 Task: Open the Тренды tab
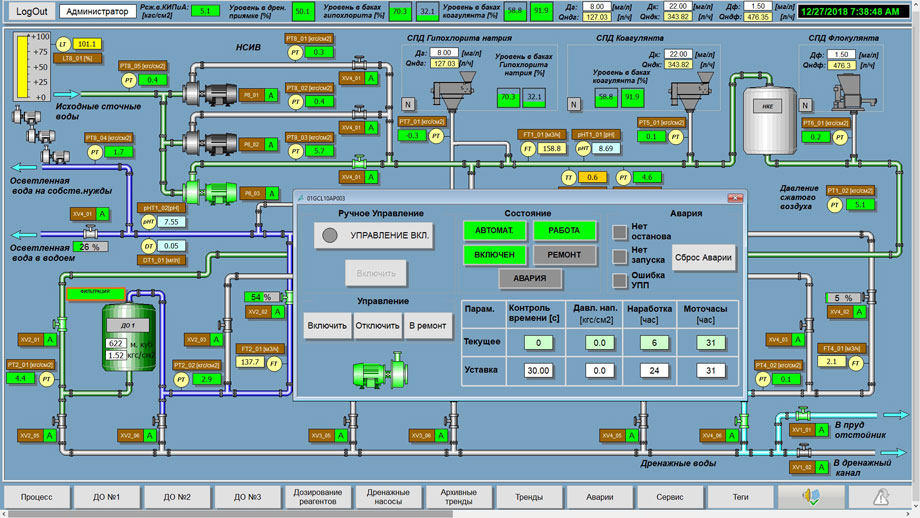(529, 497)
